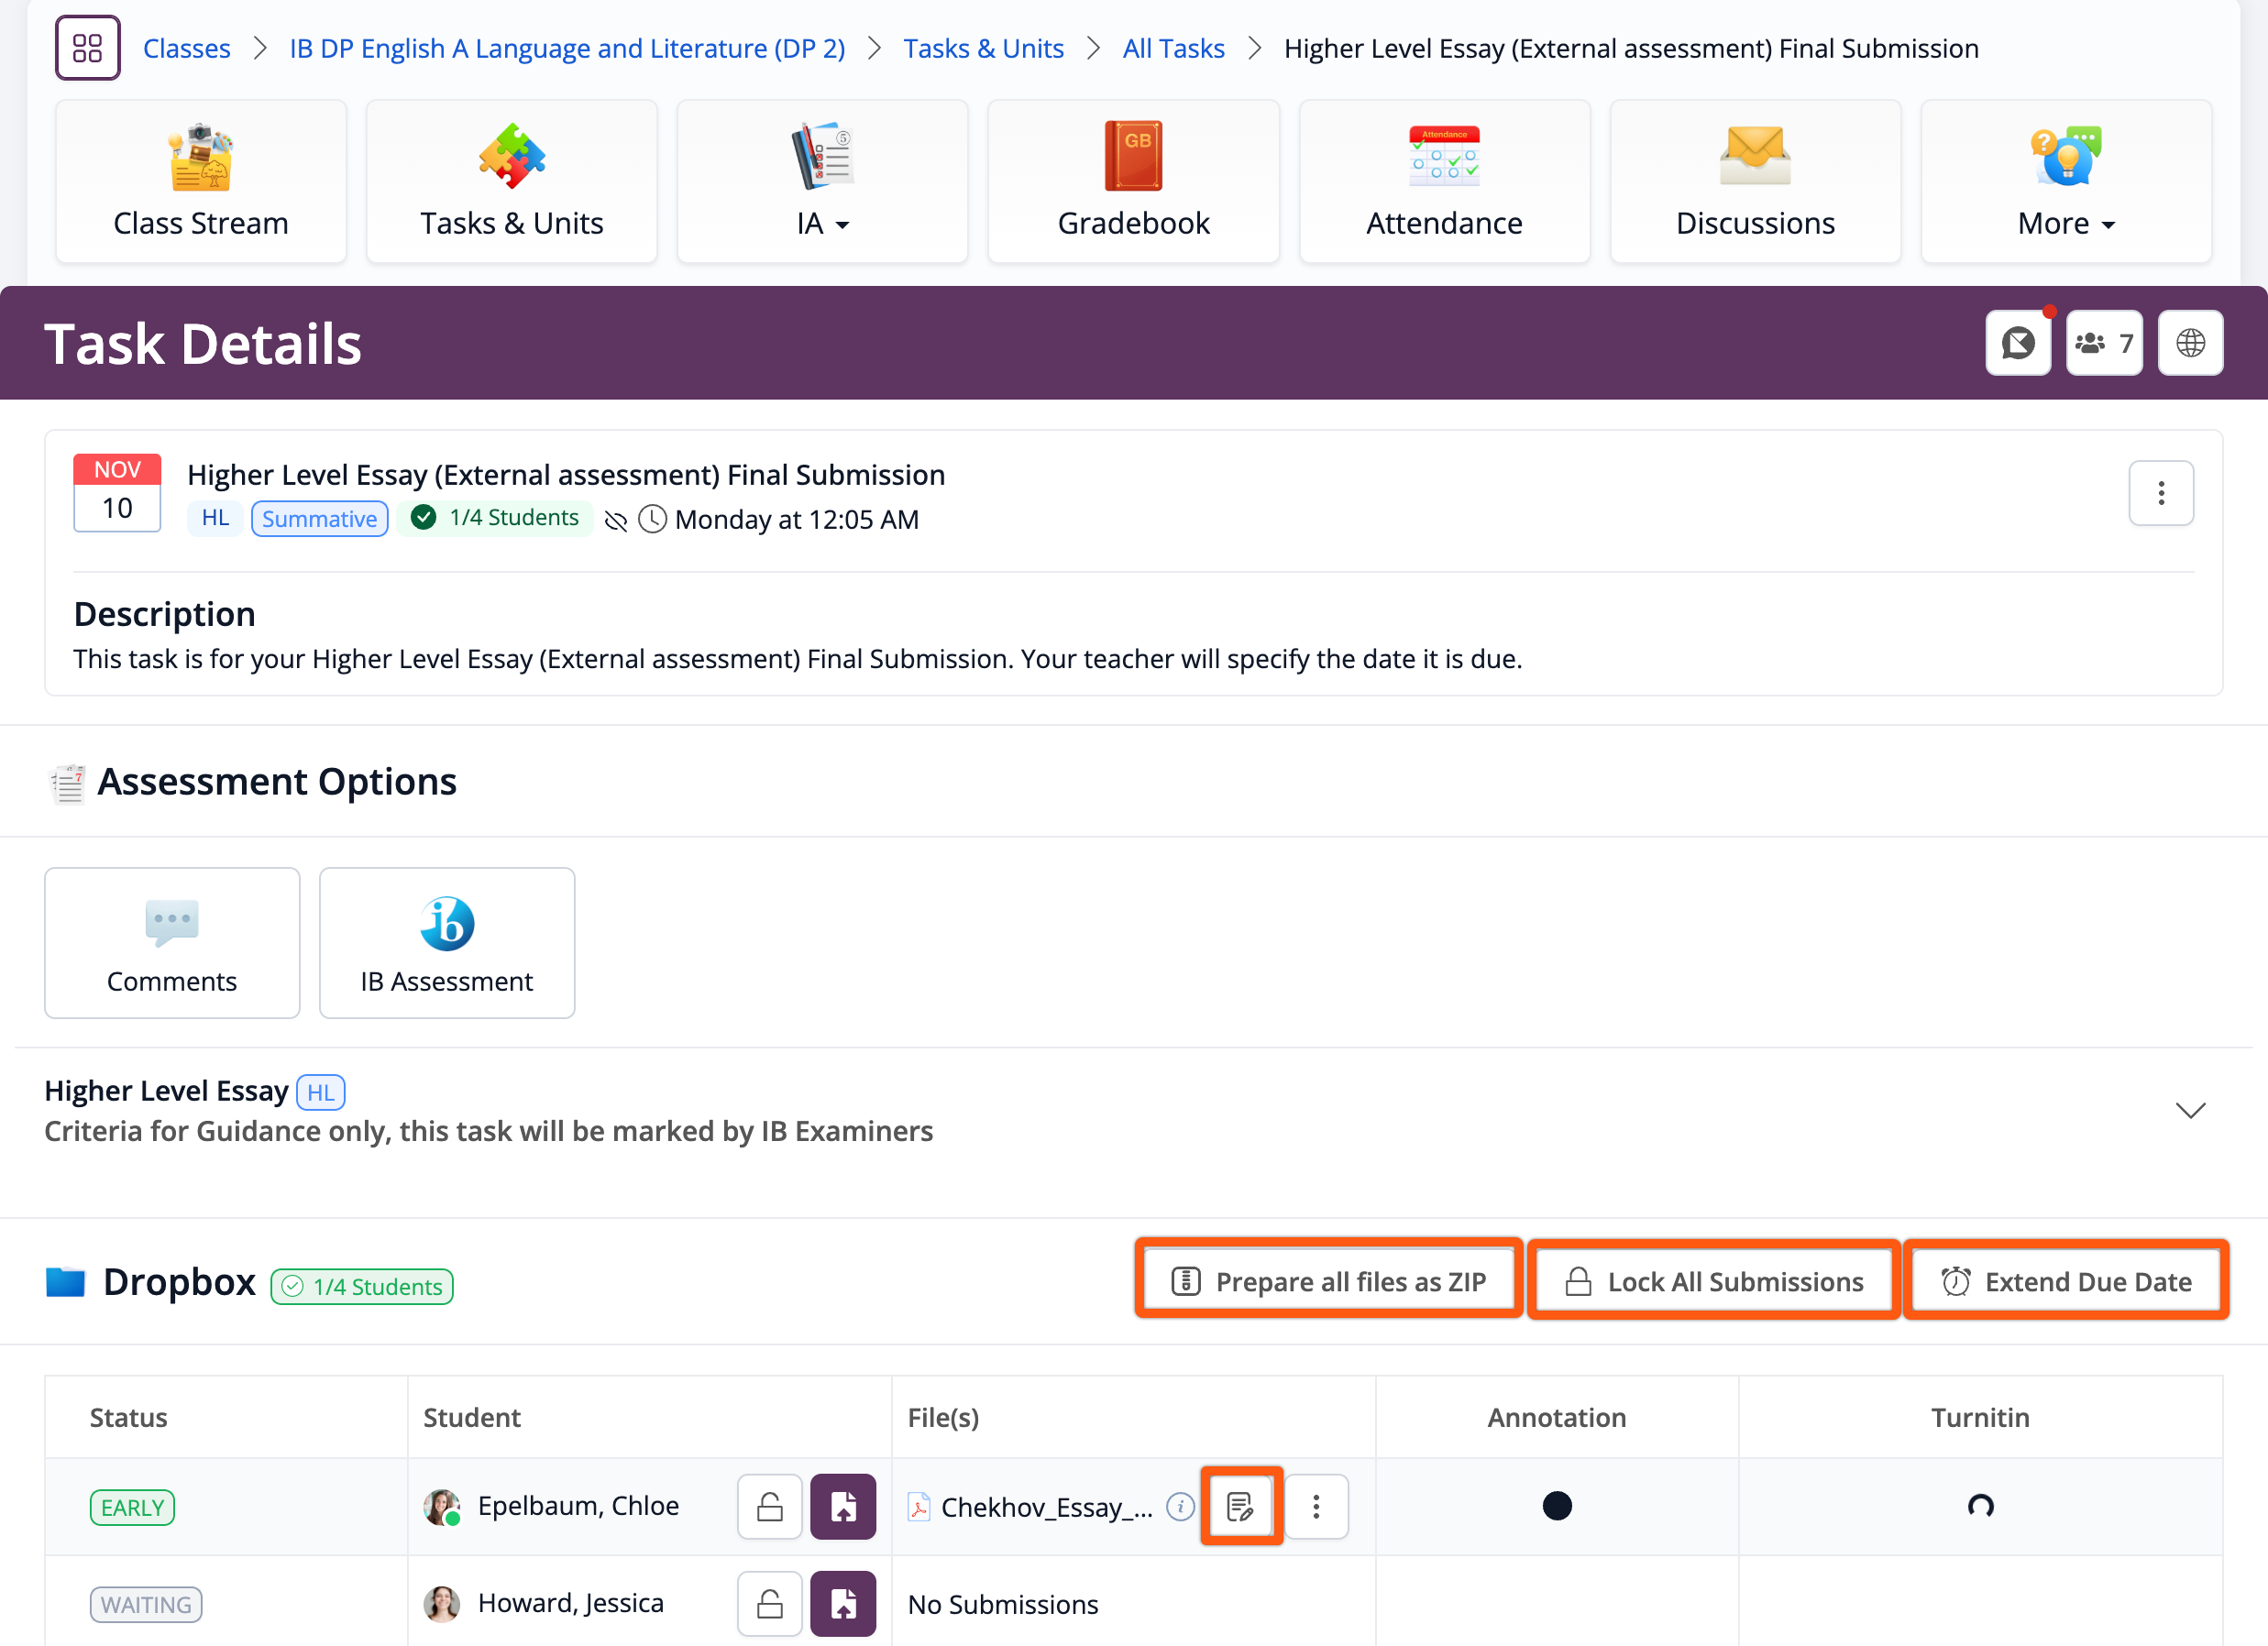Click the Extend Due Date button
Image resolution: width=2268 pixels, height=1646 pixels.
(x=2066, y=1281)
